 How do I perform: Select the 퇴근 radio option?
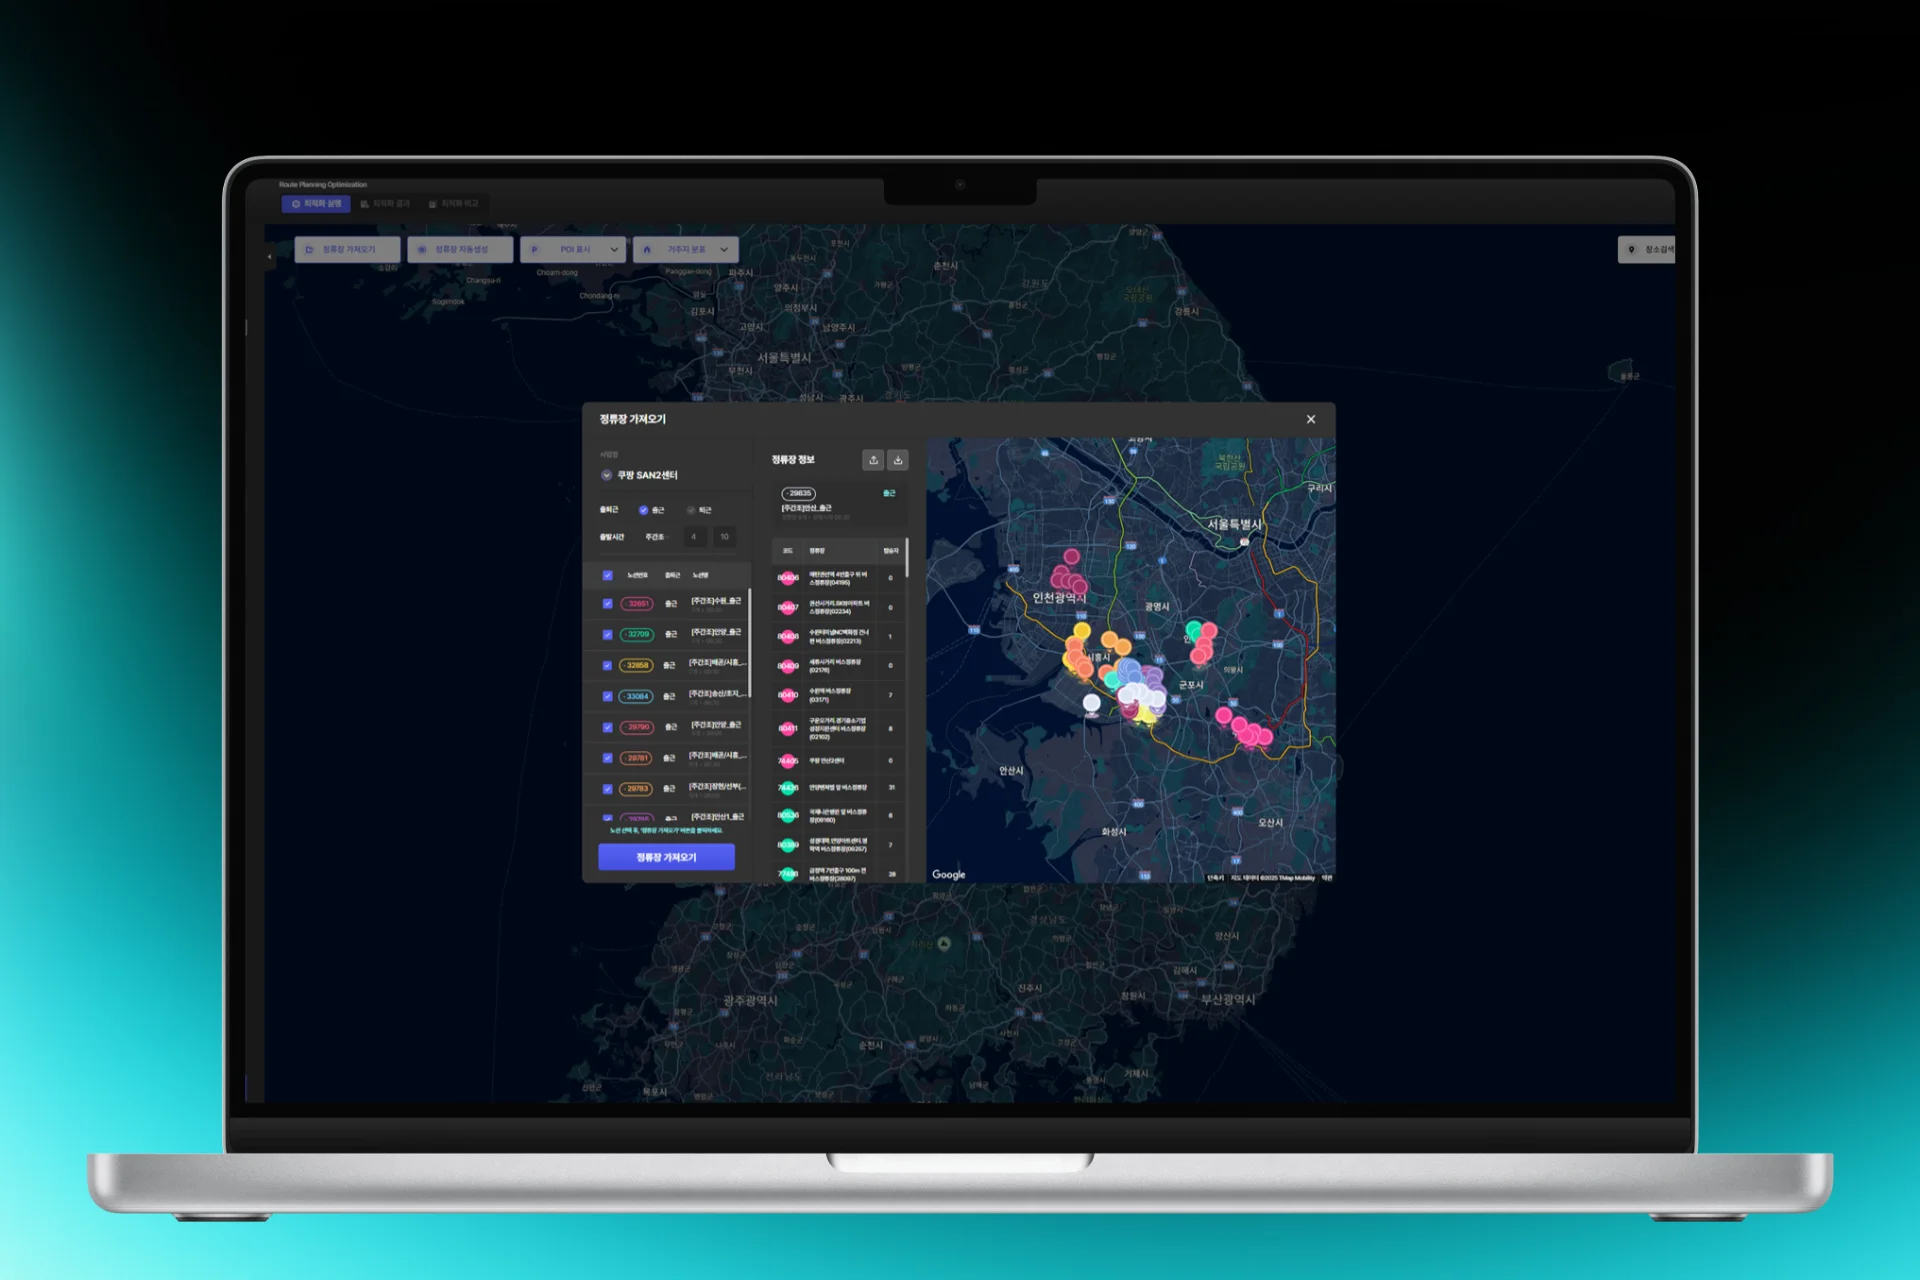pyautogui.click(x=691, y=510)
